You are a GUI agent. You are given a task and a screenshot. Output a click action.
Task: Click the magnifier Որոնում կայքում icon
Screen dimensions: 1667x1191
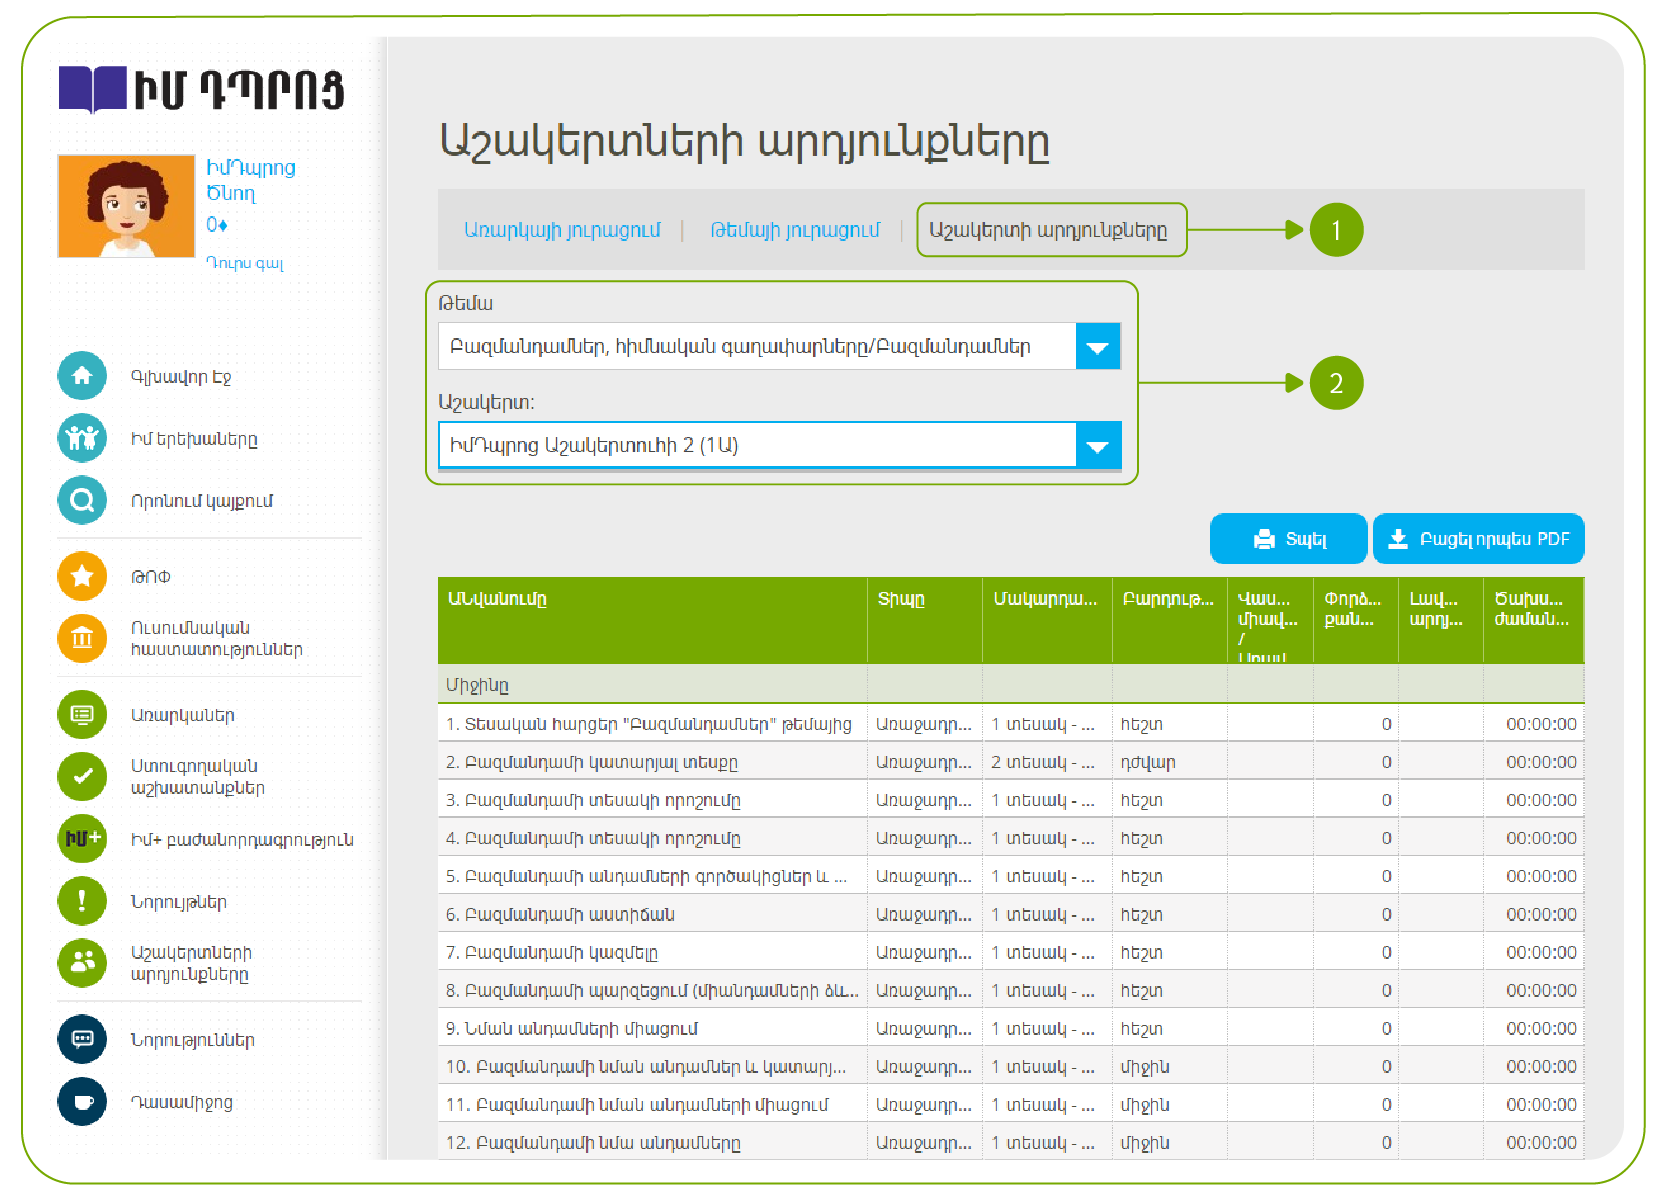[82, 500]
